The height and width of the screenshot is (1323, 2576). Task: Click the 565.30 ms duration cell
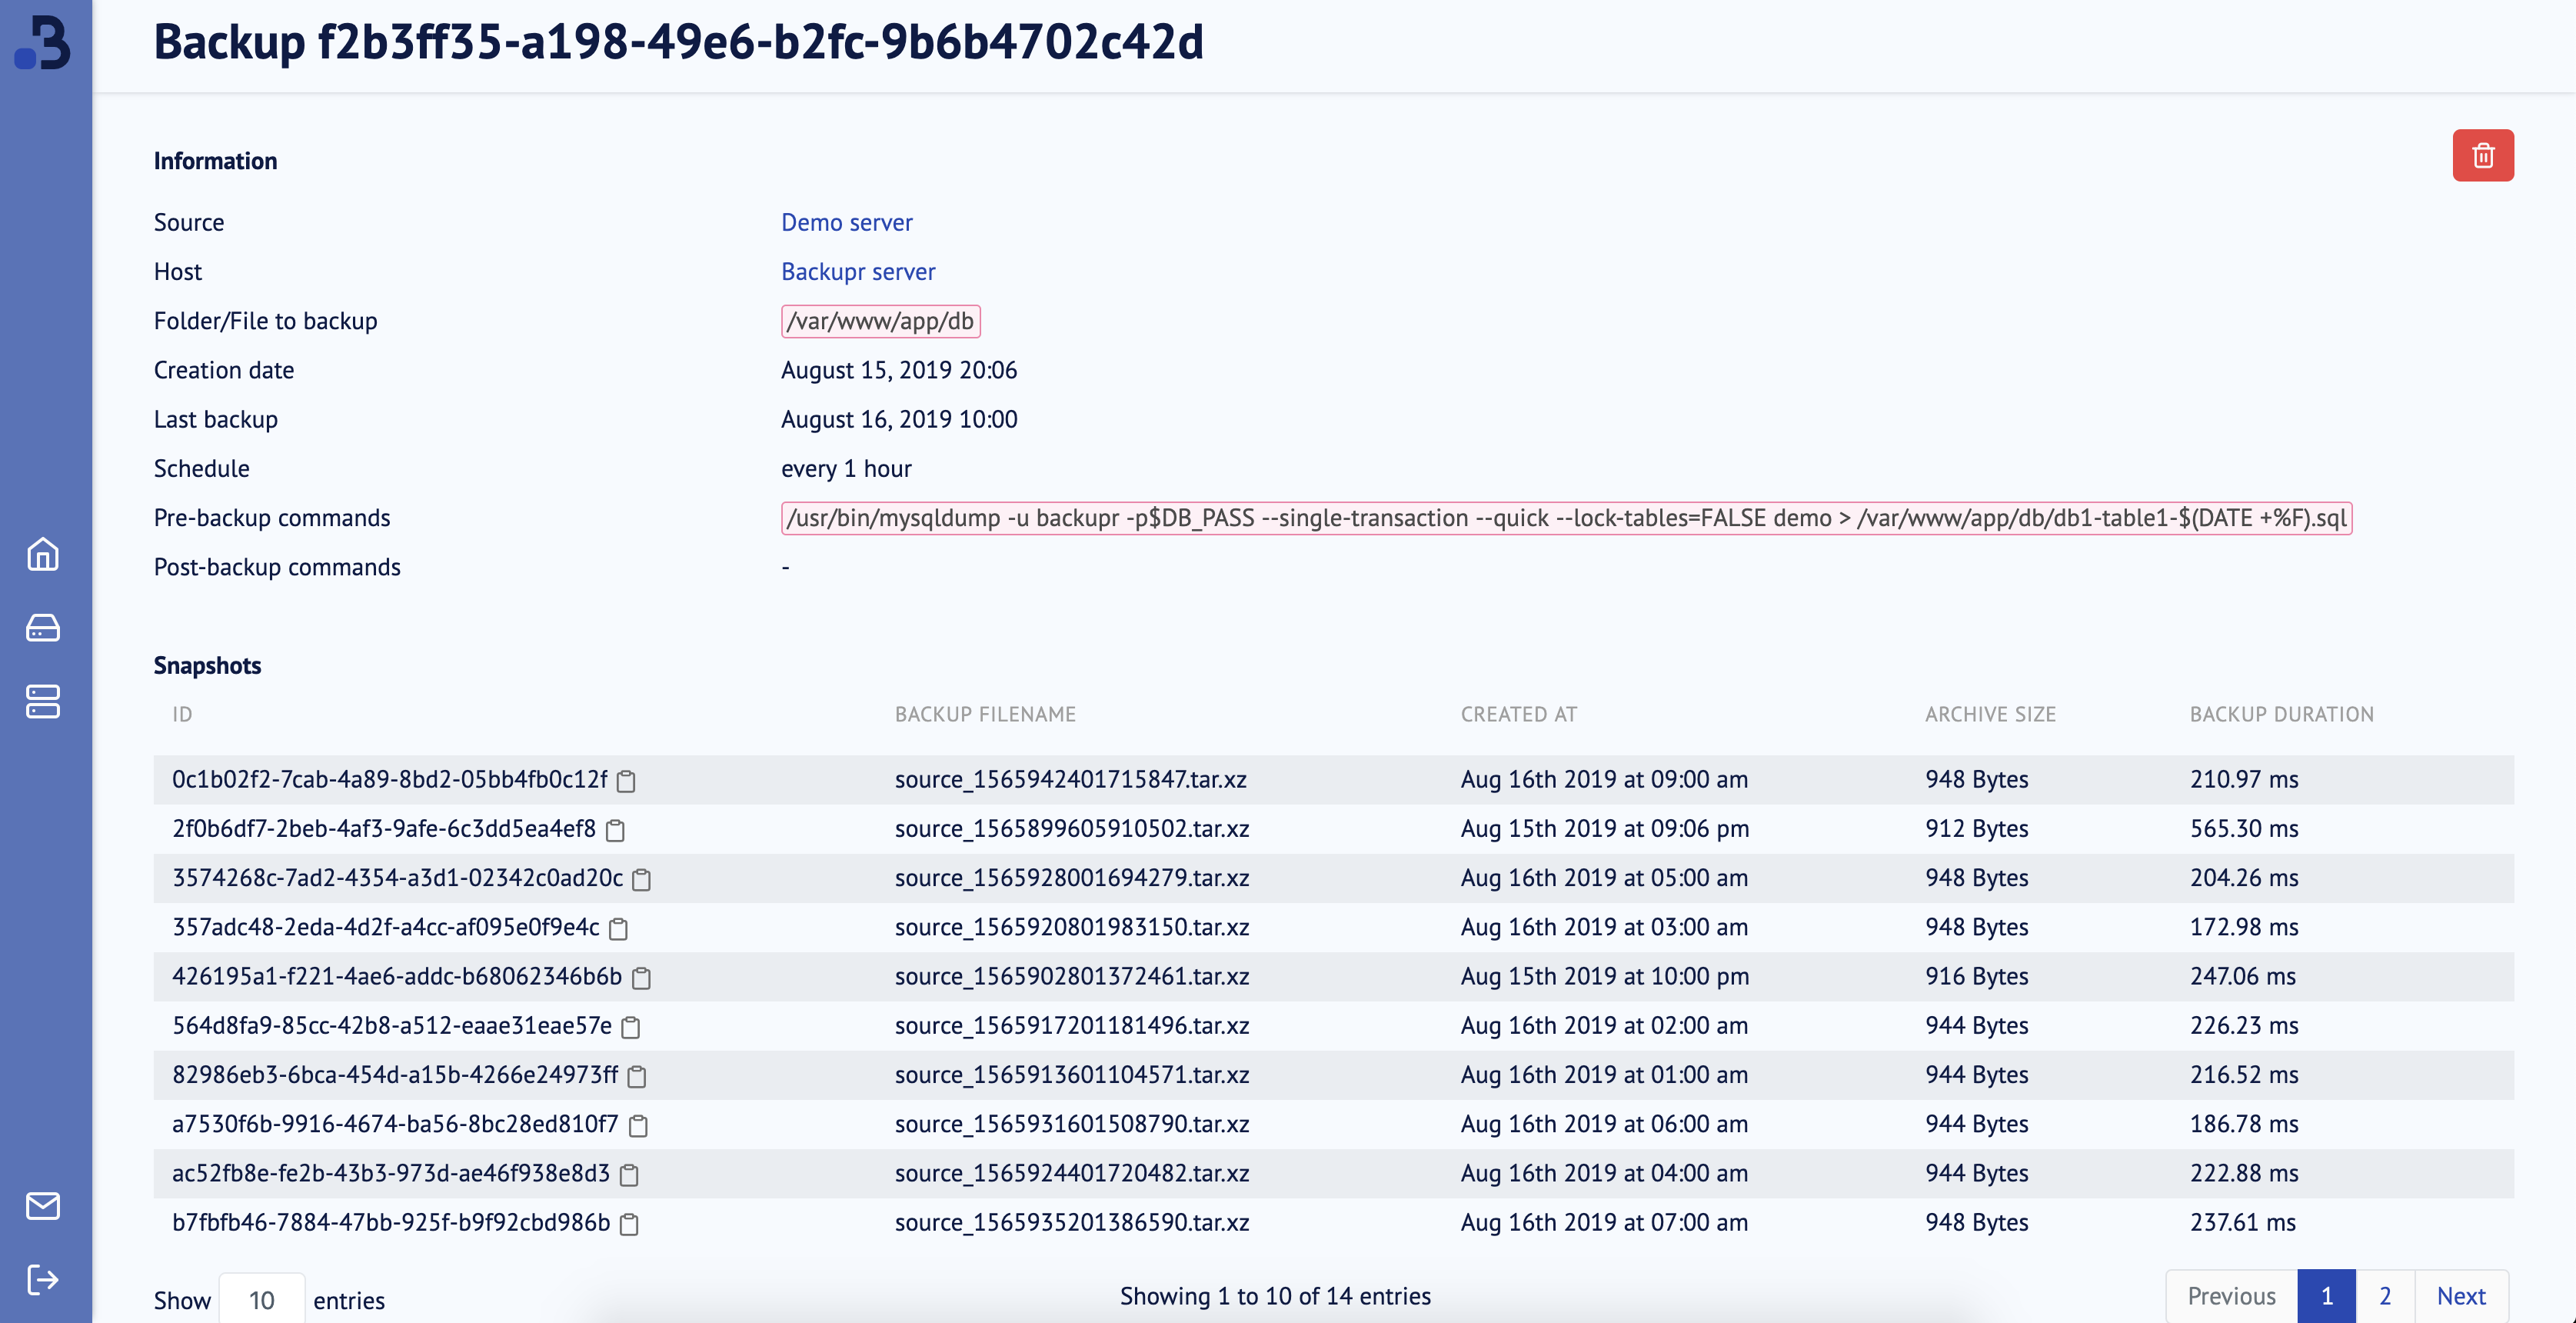tap(2244, 828)
